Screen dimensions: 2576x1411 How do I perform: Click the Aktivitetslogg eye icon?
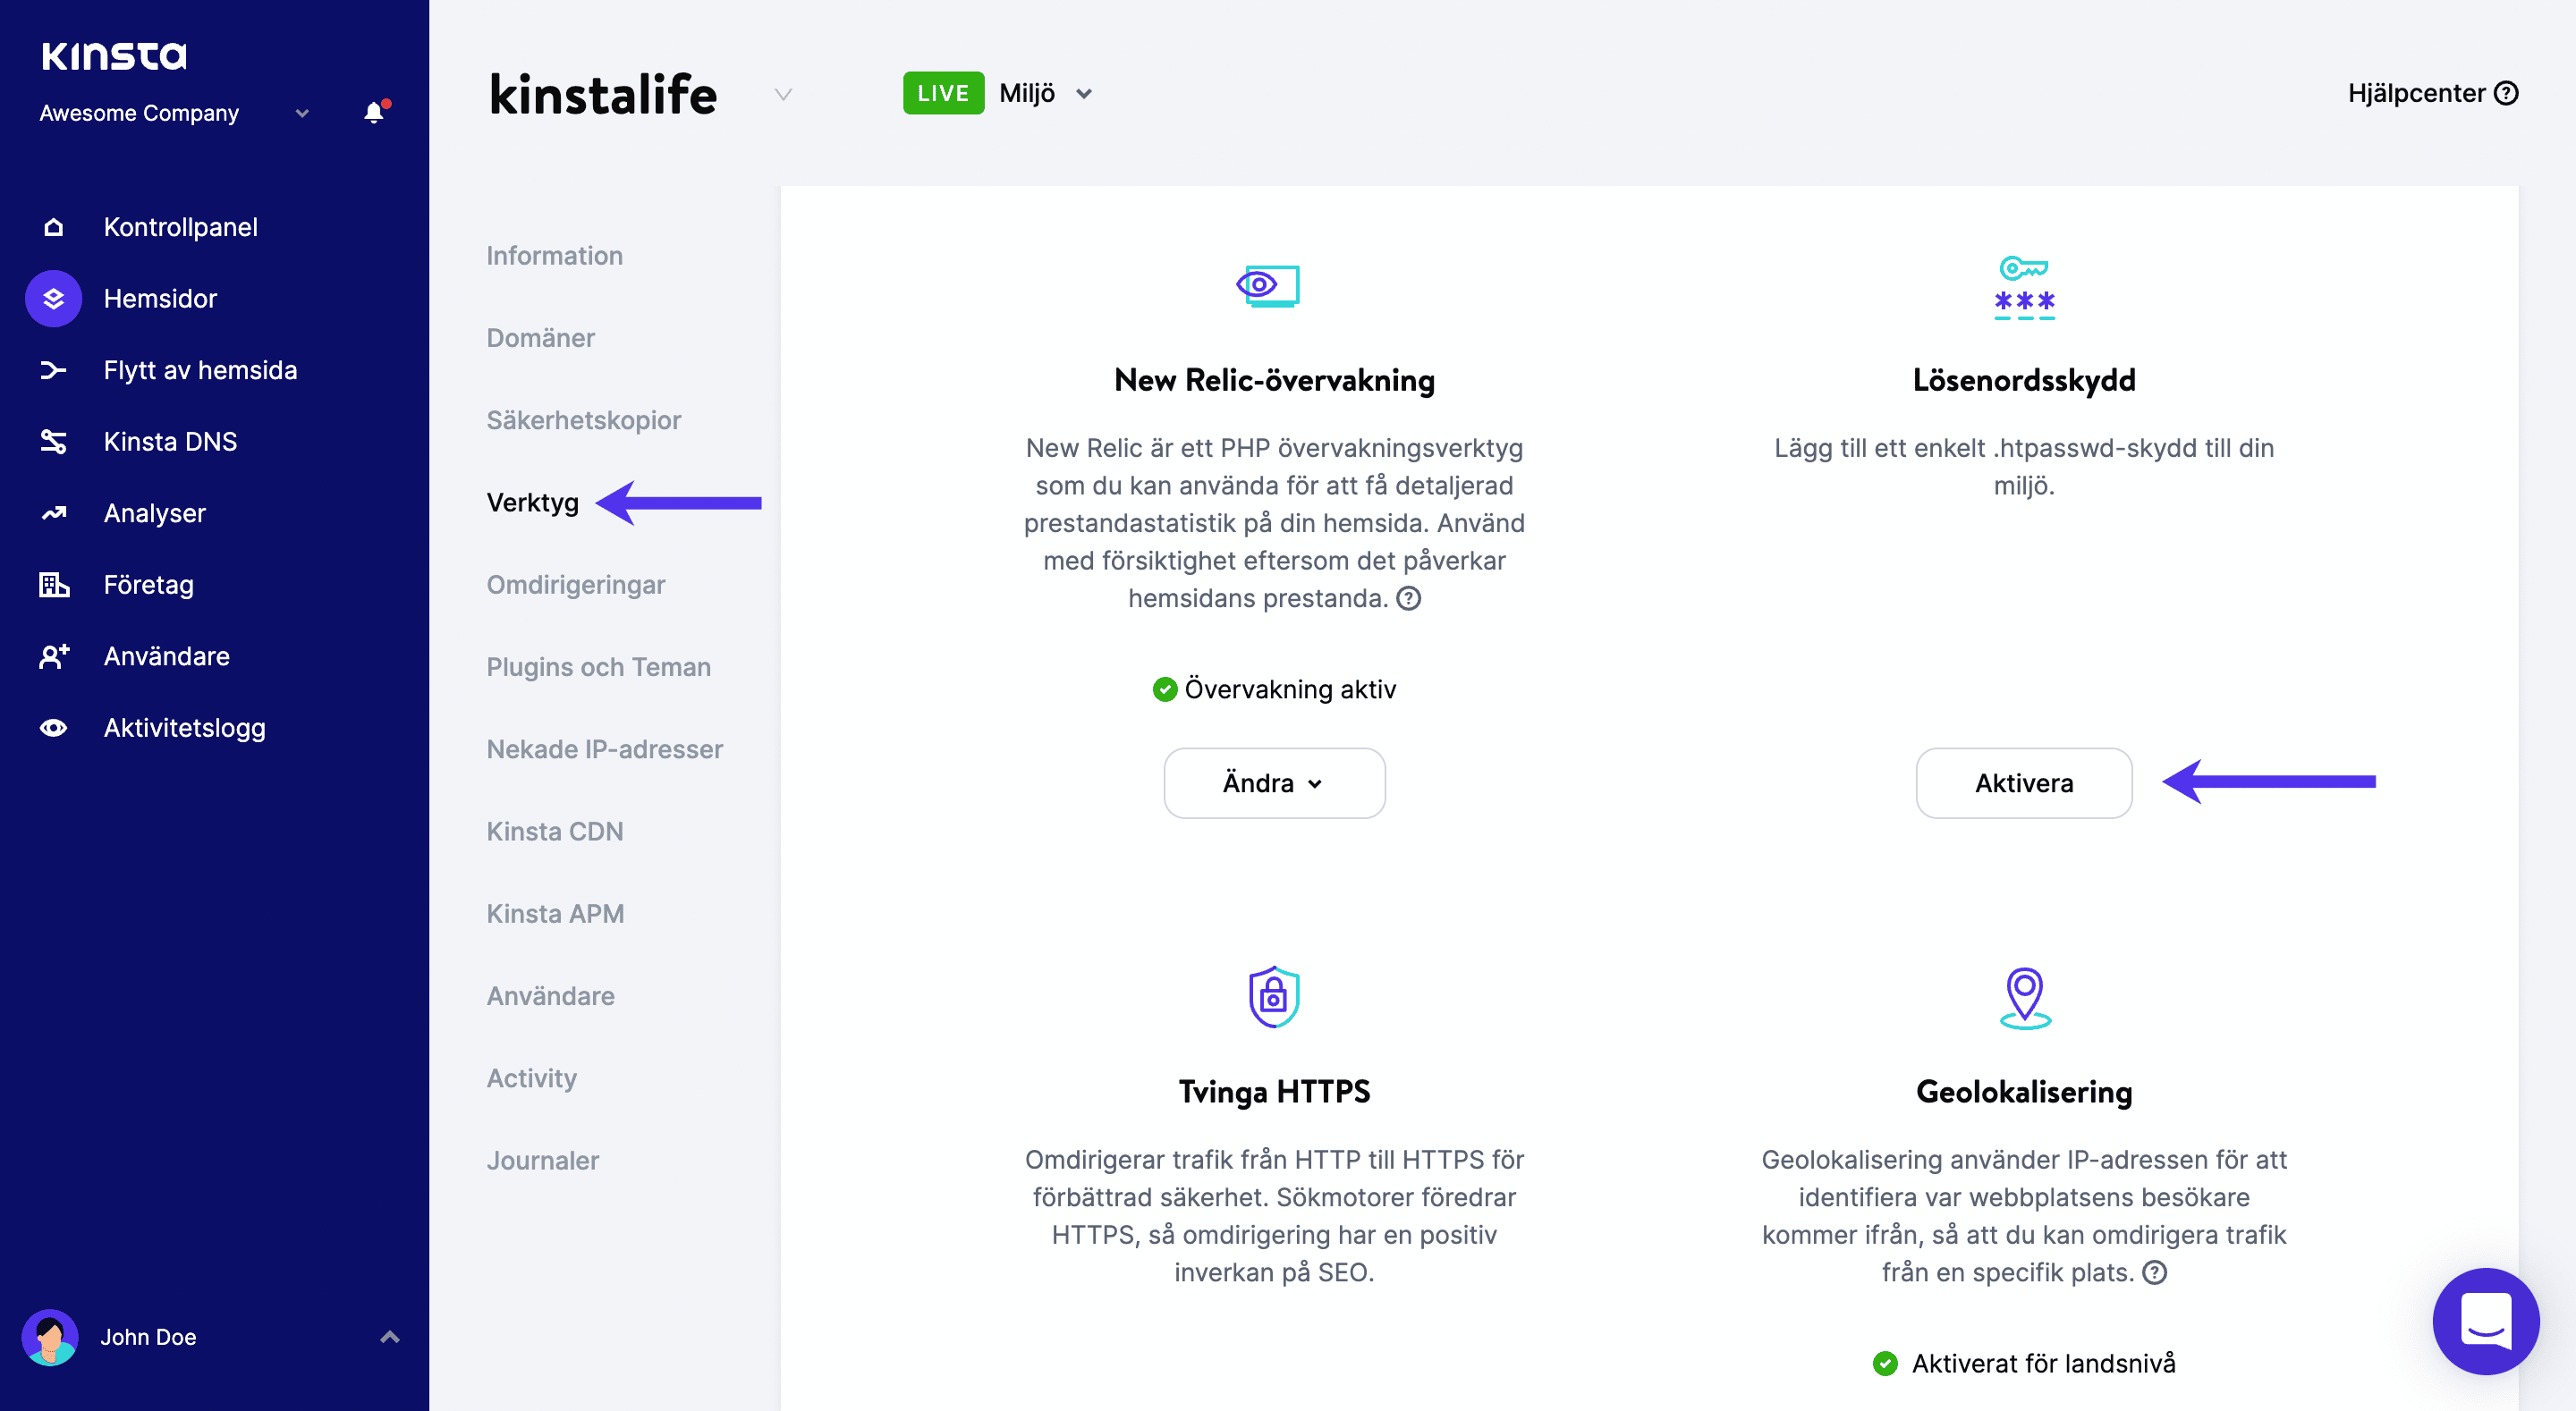54,728
